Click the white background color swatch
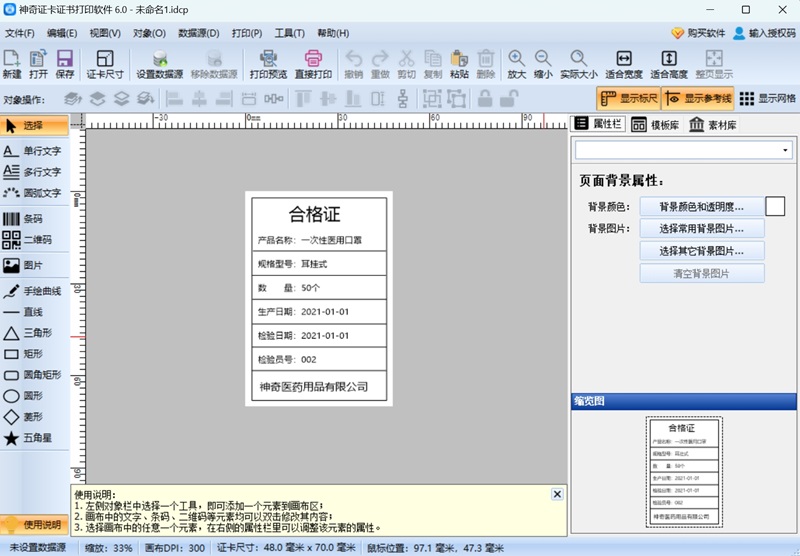The width and height of the screenshot is (800, 556). [775, 207]
